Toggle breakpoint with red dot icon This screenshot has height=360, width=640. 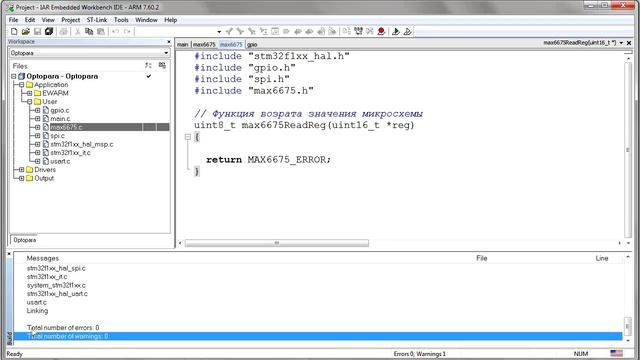tap(381, 31)
